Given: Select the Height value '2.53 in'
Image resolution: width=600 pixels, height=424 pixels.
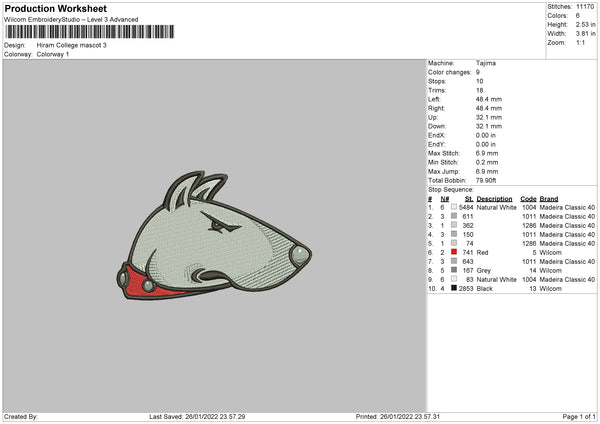Looking at the screenshot, I should click(x=585, y=24).
